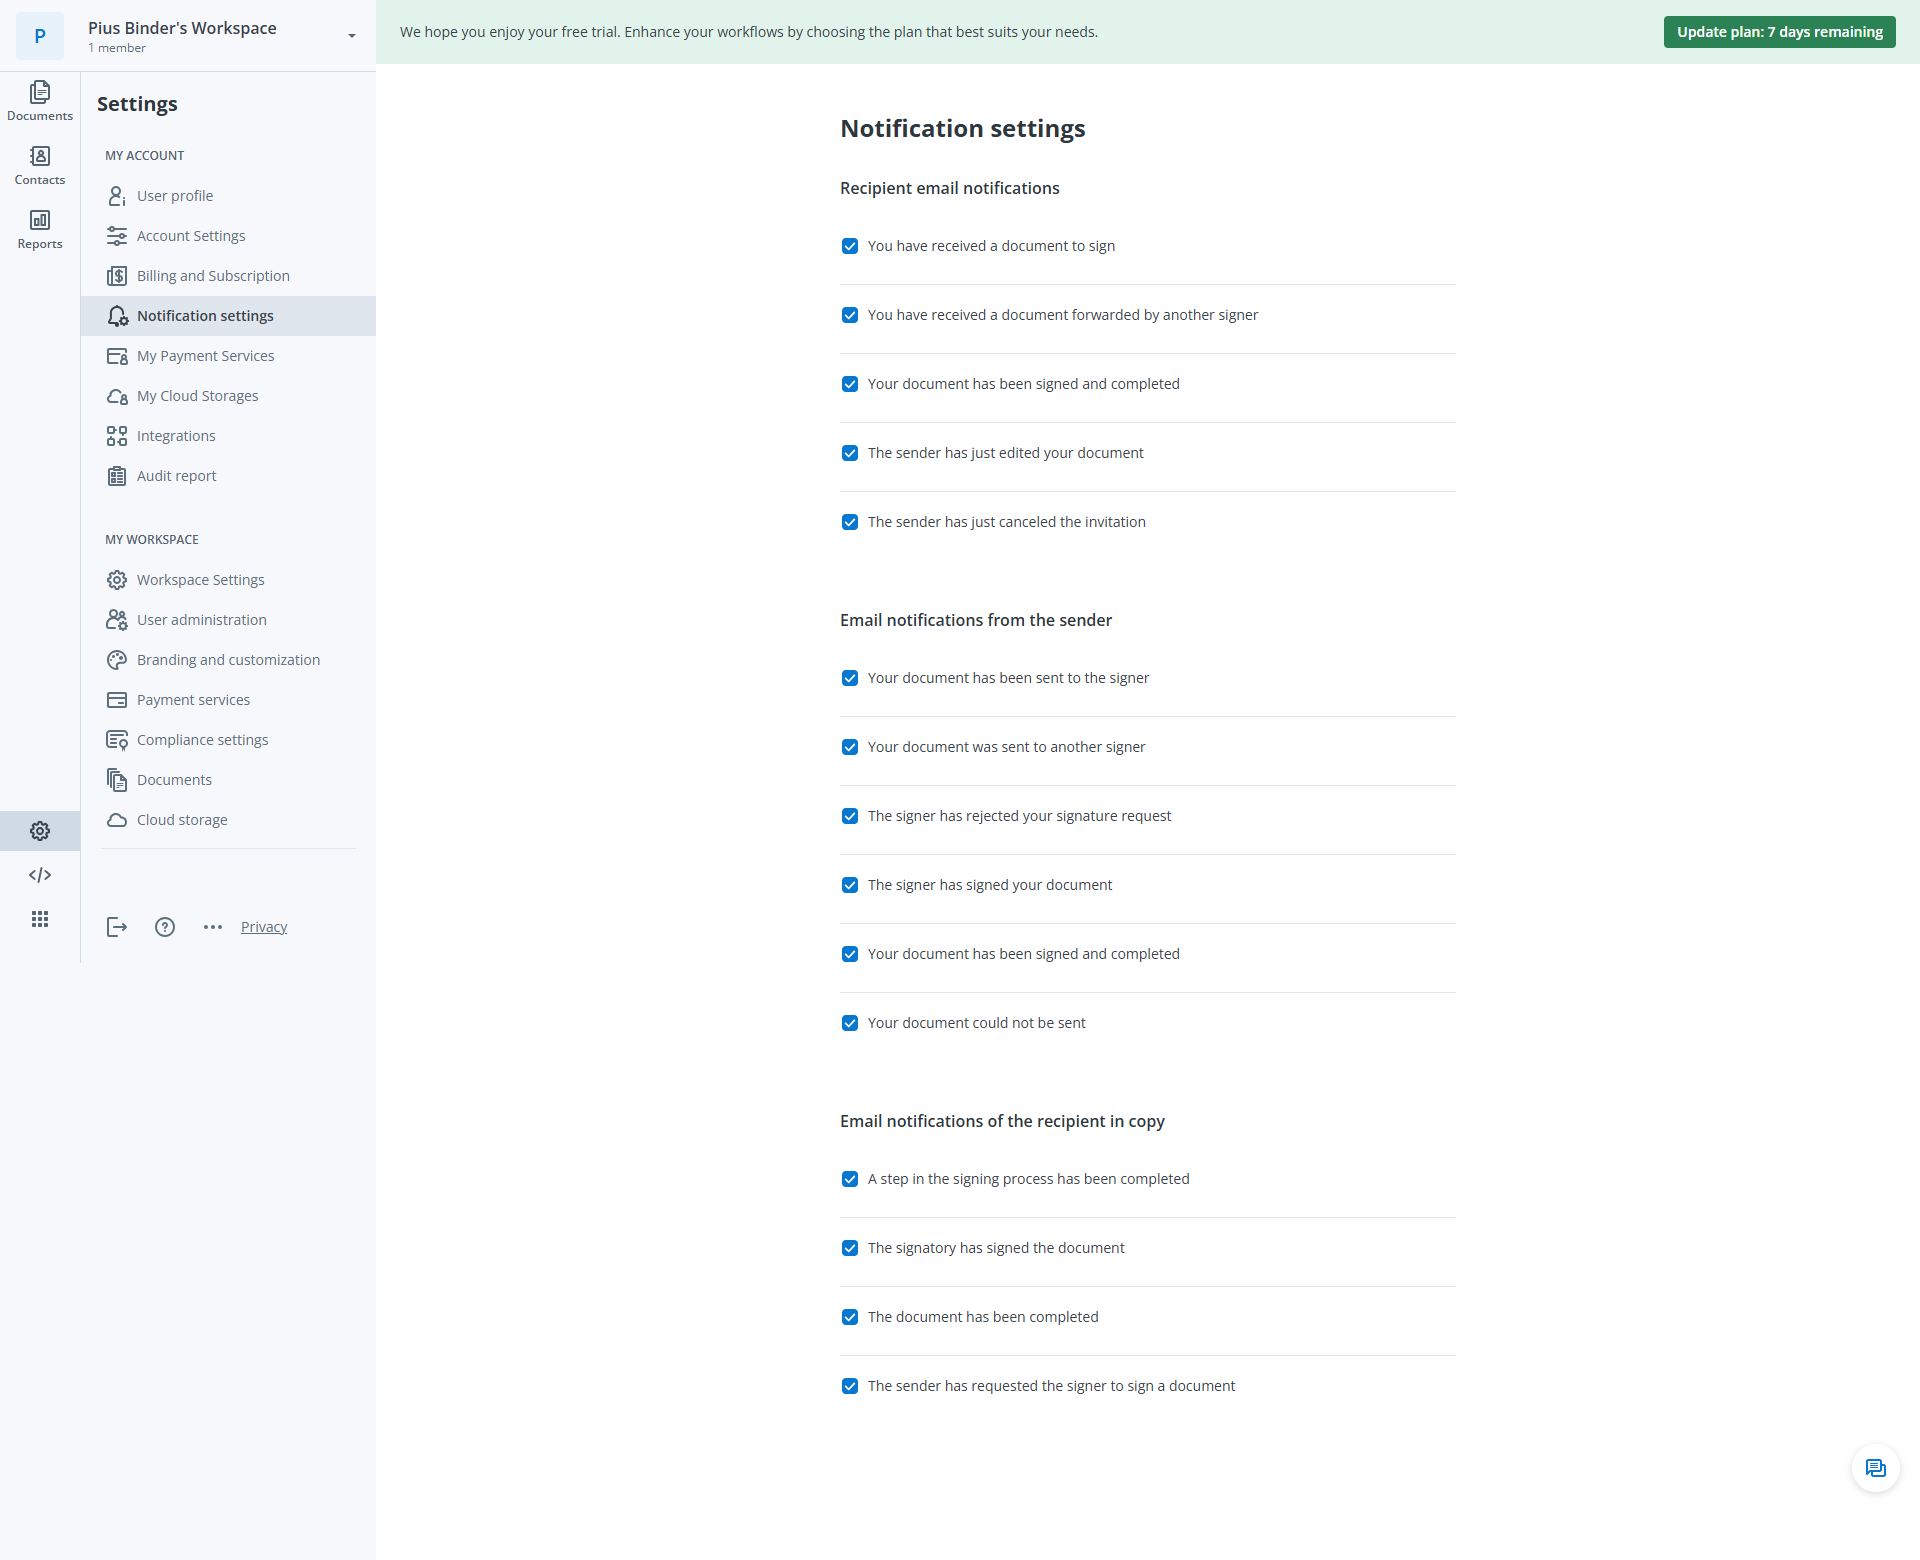1920x1560 pixels.
Task: Open the apps grid icon
Action: 40,919
